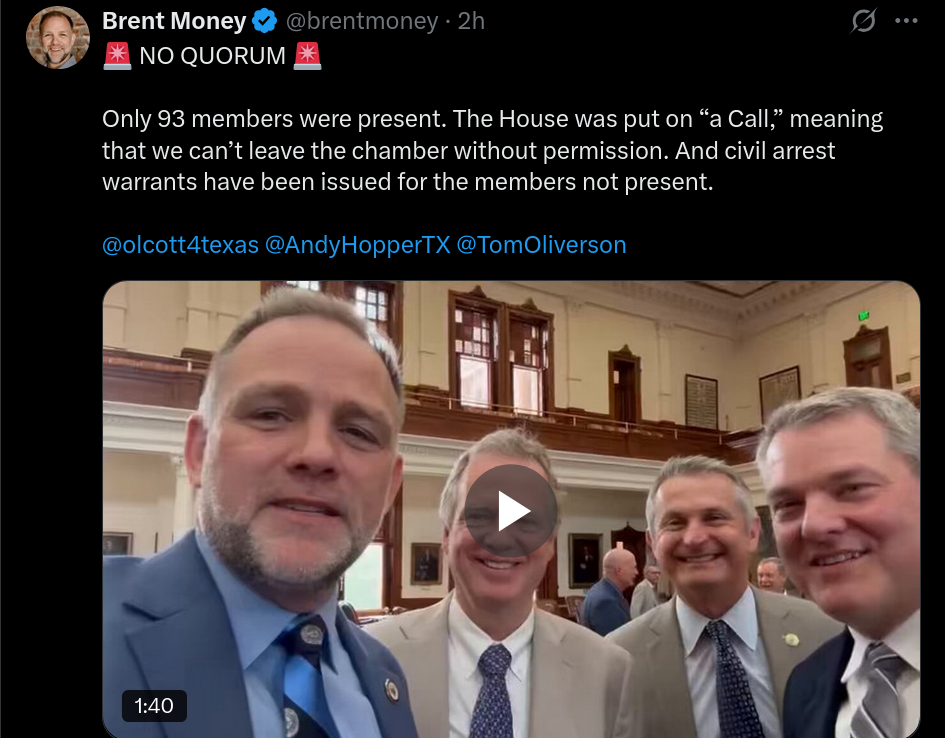Open the three-dot more options menu
Image resolution: width=945 pixels, height=738 pixels.
[x=906, y=21]
